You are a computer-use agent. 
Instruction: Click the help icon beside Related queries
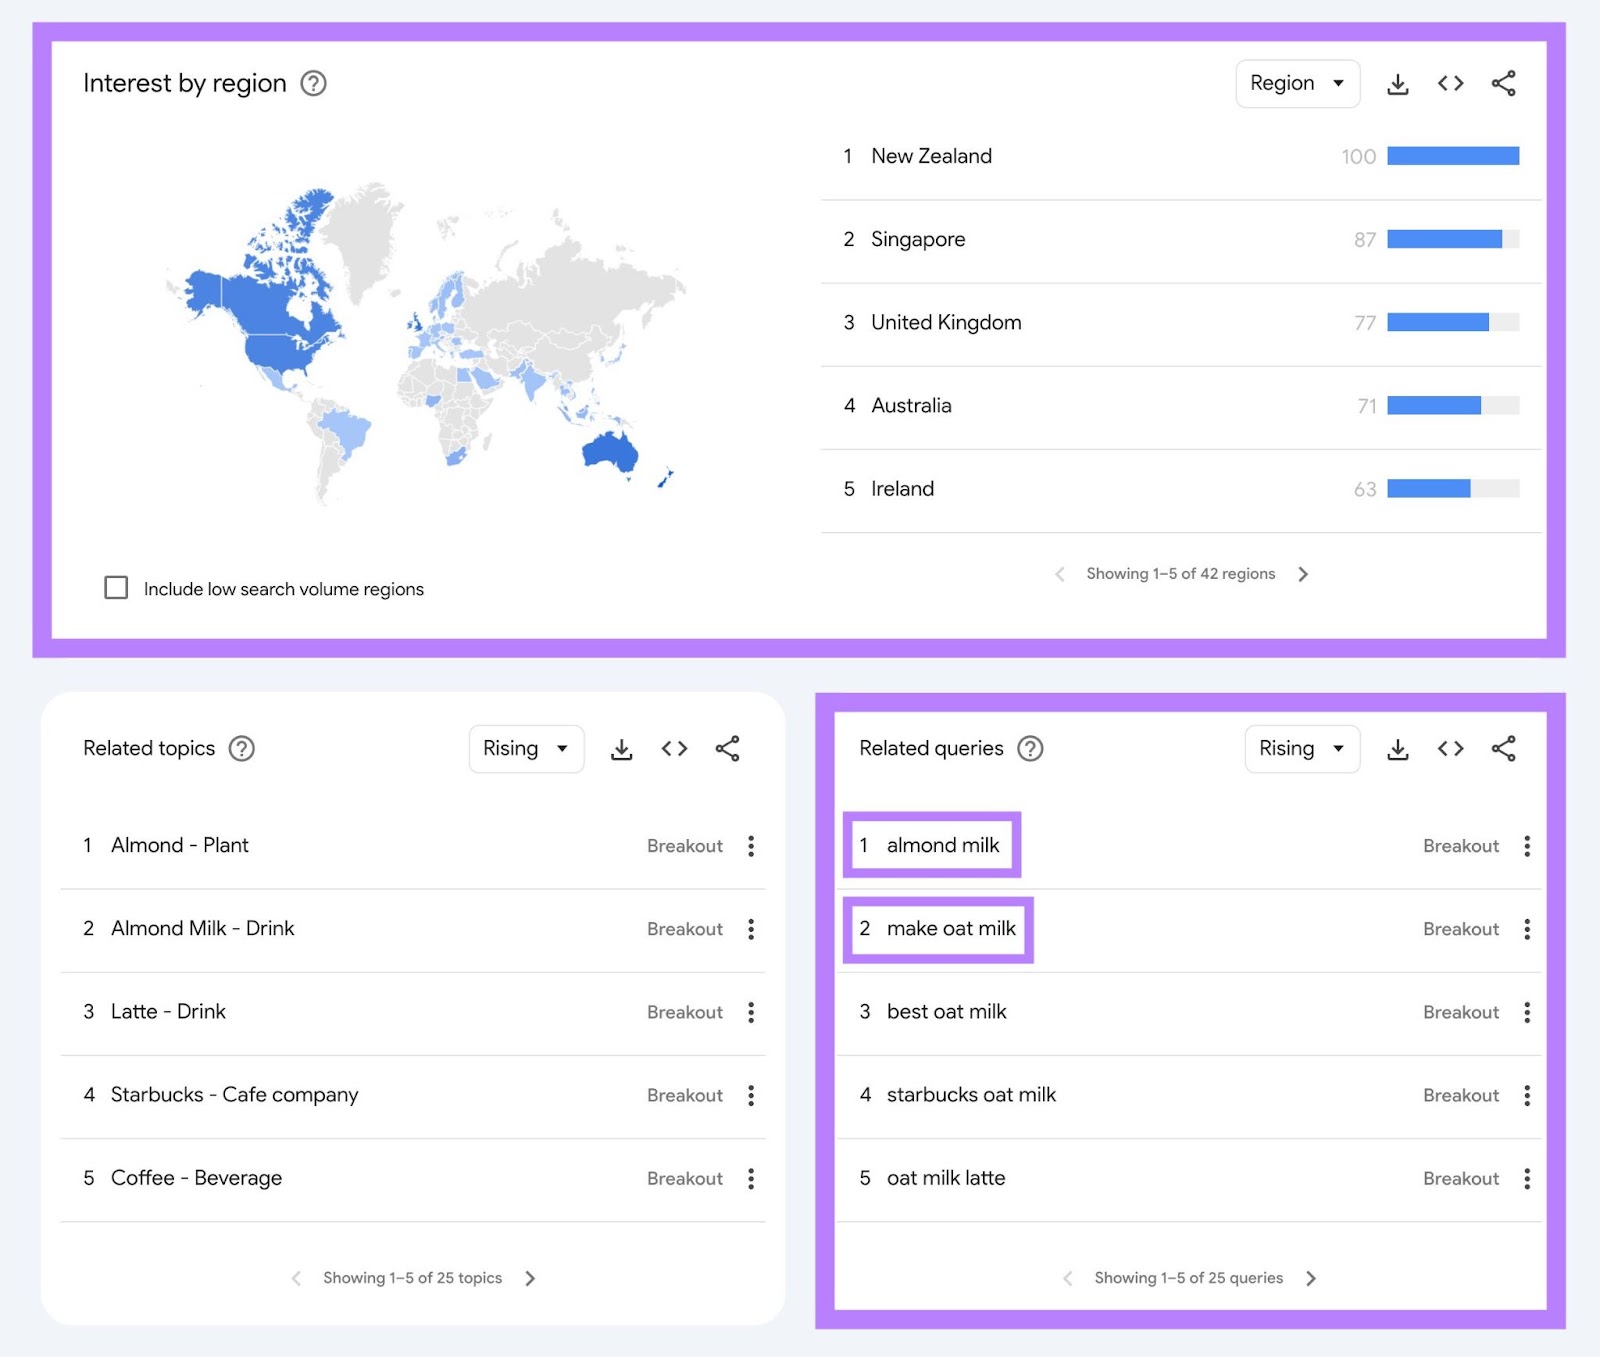(1030, 748)
